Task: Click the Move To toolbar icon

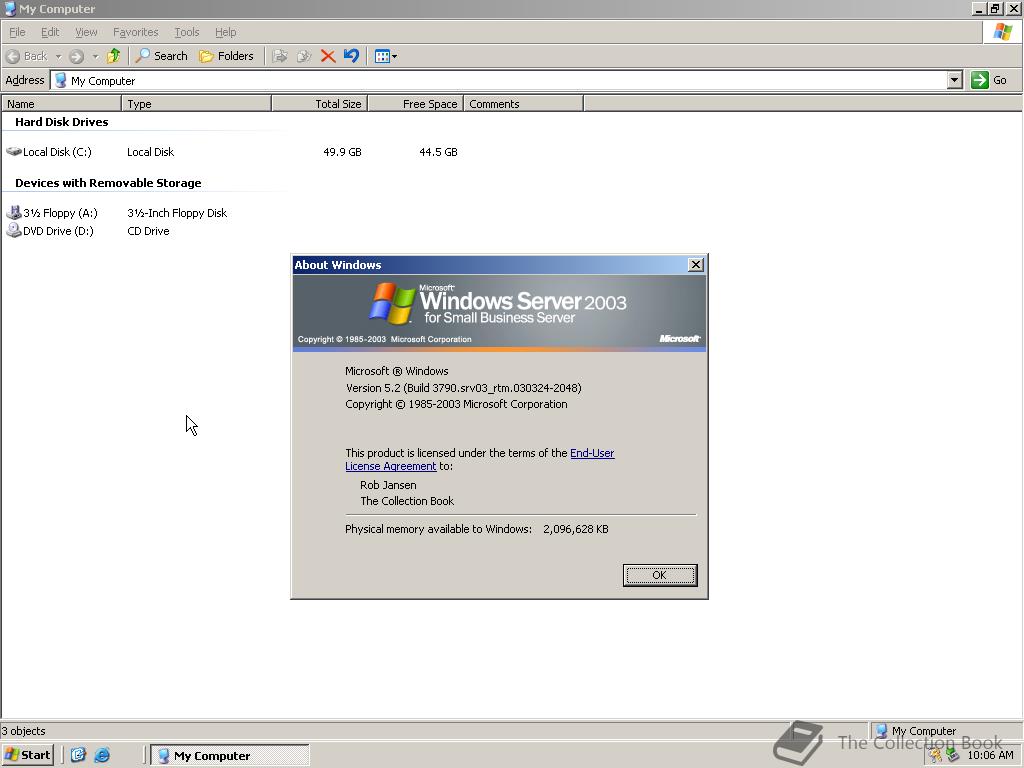Action: pyautogui.click(x=280, y=56)
